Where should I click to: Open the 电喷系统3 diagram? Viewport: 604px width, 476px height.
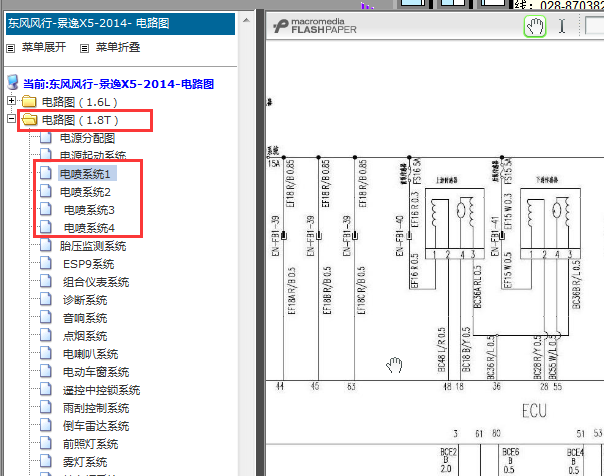point(89,210)
